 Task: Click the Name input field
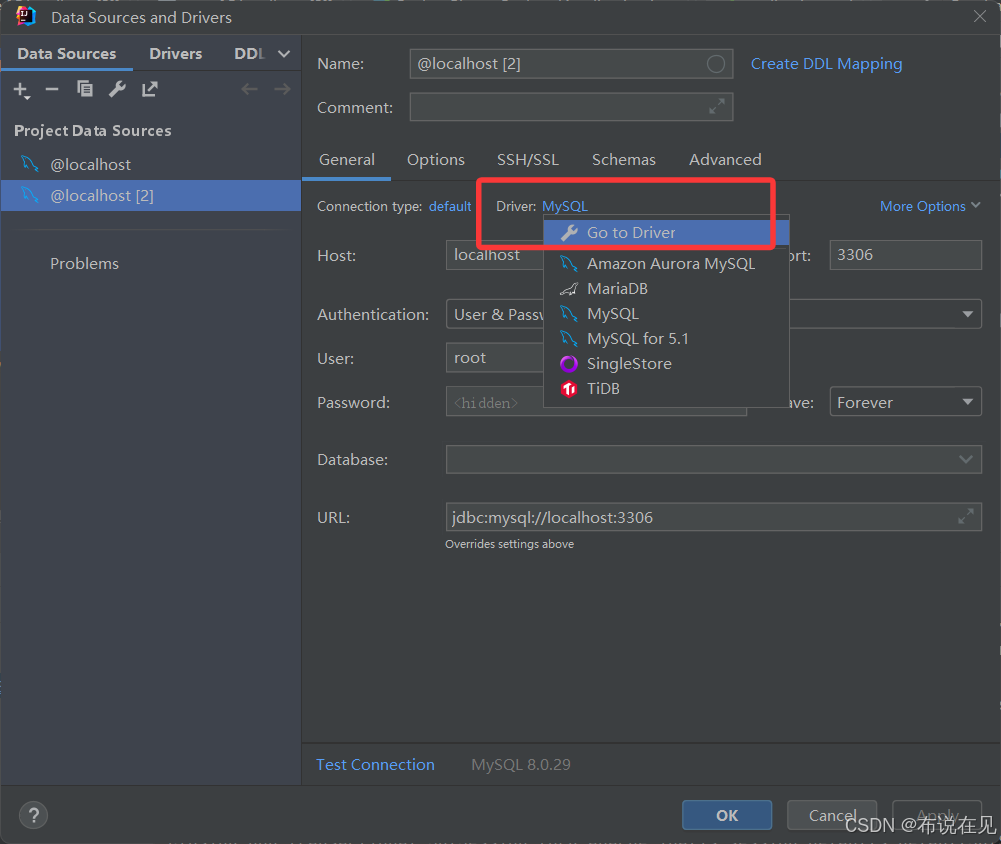click(571, 64)
